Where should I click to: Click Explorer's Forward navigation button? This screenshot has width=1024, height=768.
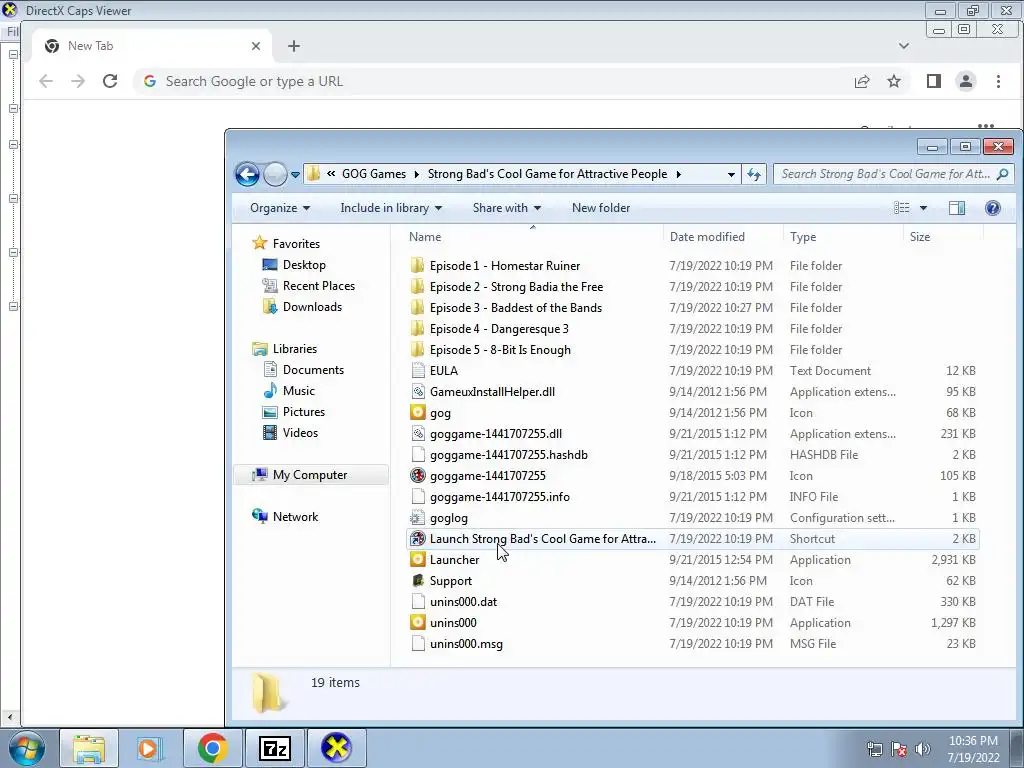[x=276, y=174]
